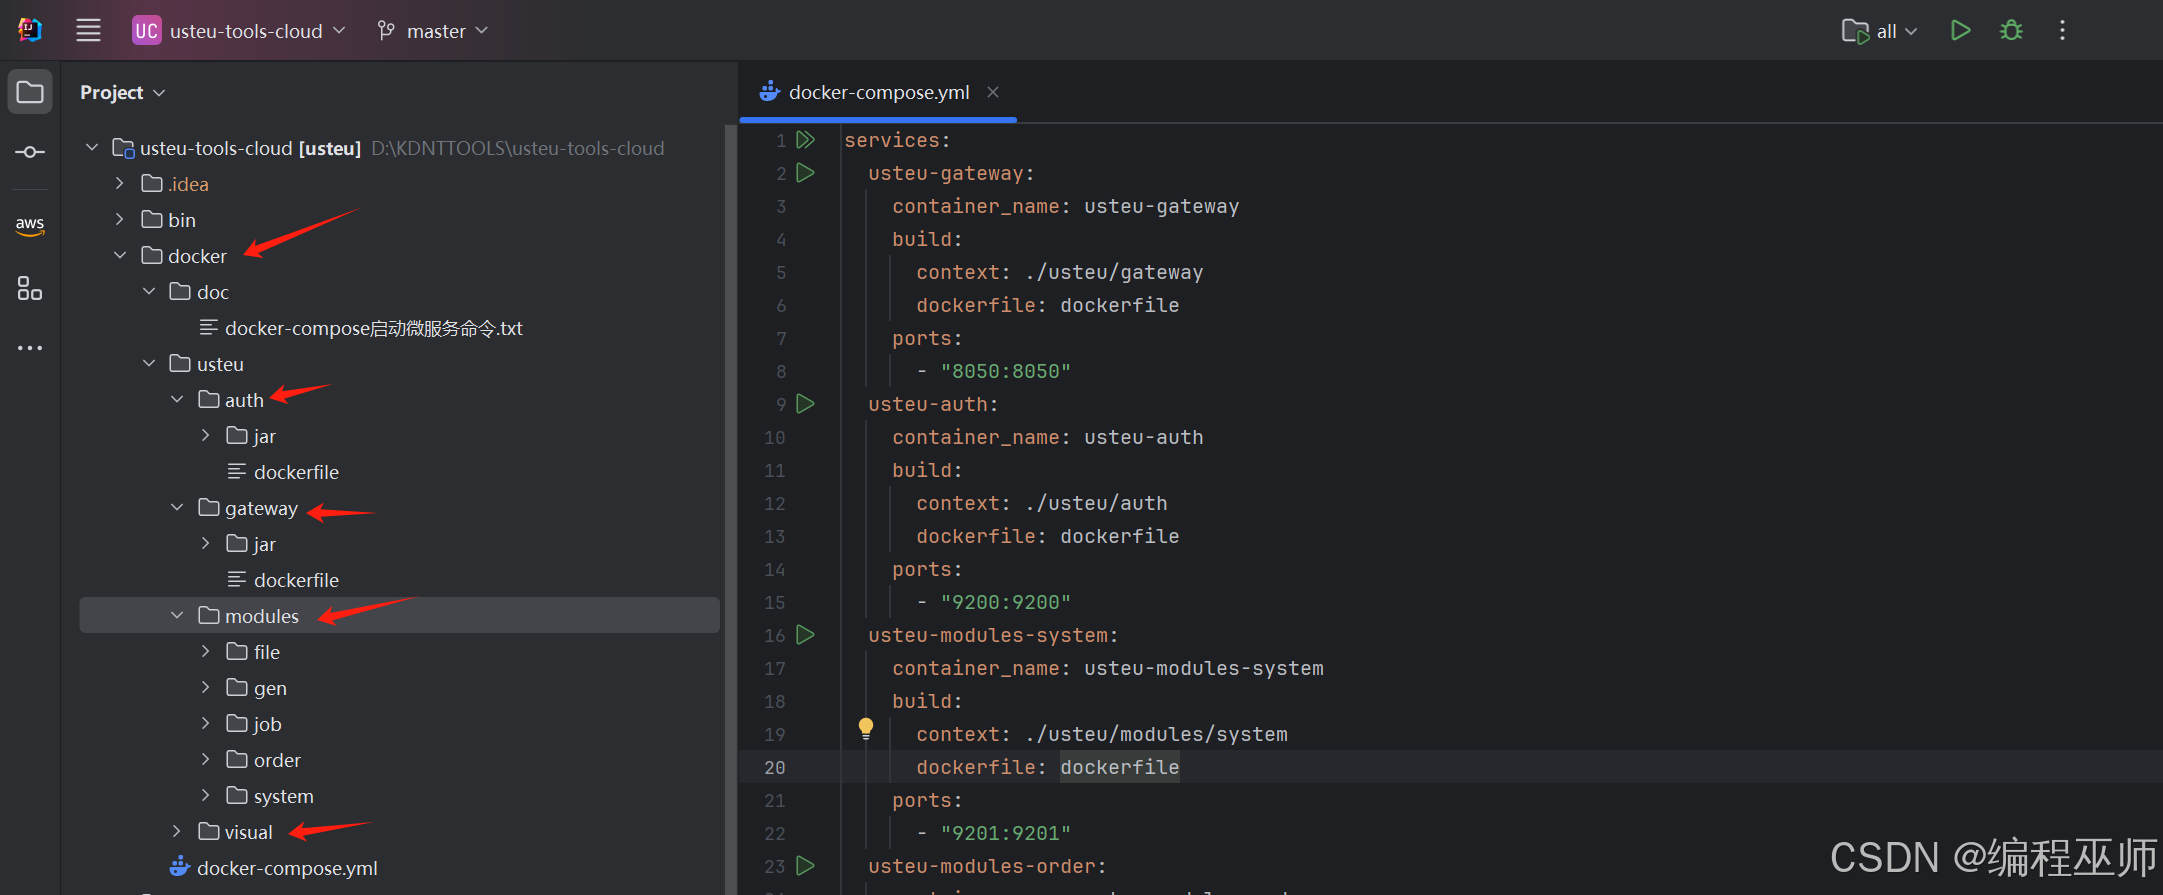
Task: Click the "9201:9201" port value
Action: 1005,833
